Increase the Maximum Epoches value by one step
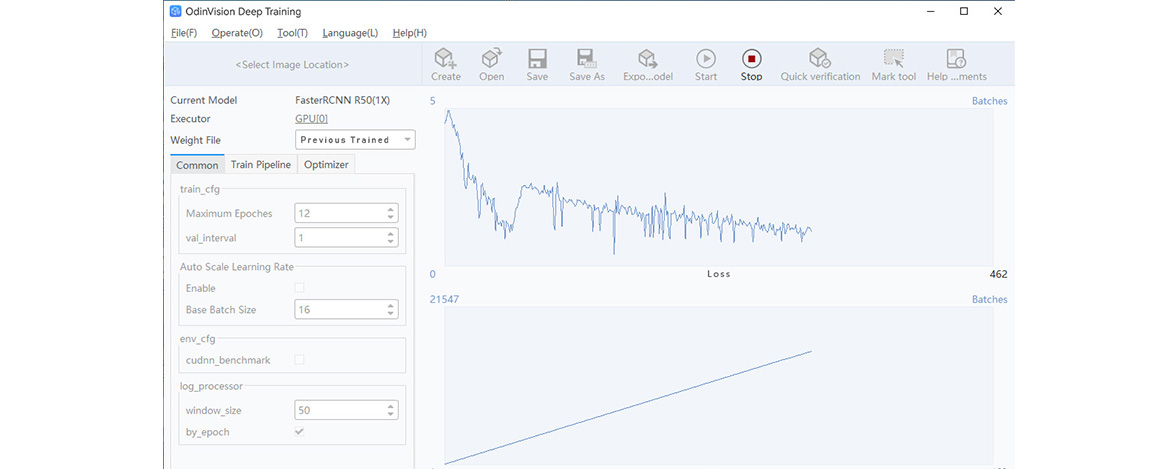The width and height of the screenshot is (1172, 469). click(390, 209)
